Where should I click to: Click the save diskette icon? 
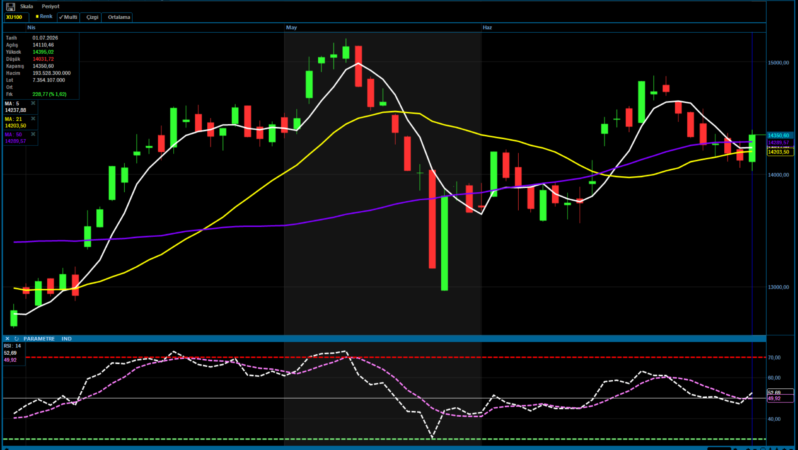coord(10,7)
